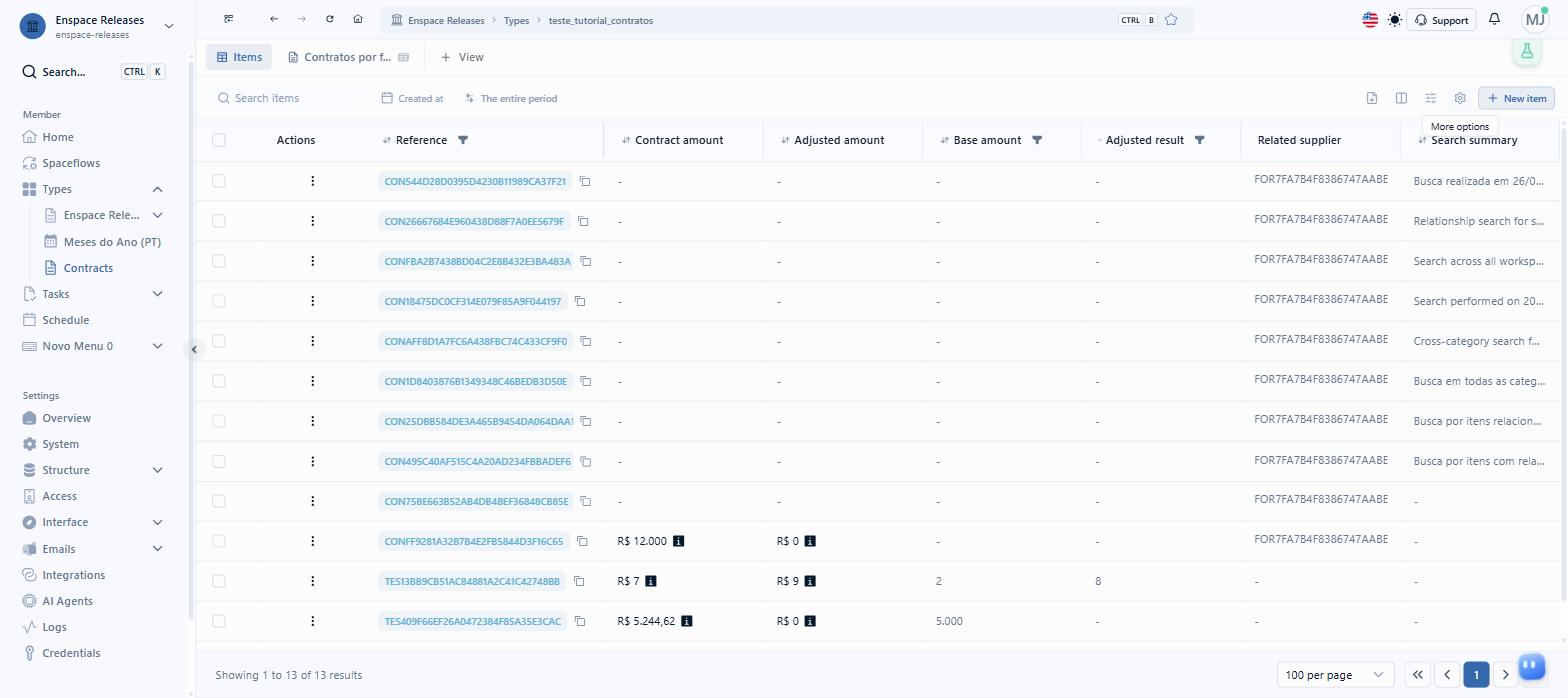
Task: Change language via the US flag icon
Action: click(x=1370, y=20)
